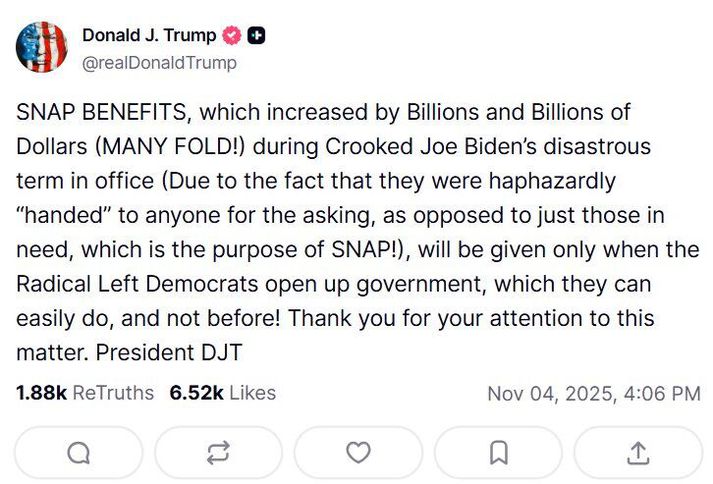The width and height of the screenshot is (713, 484).
Task: View the 1.88k ReTruths list
Action: 85,393
